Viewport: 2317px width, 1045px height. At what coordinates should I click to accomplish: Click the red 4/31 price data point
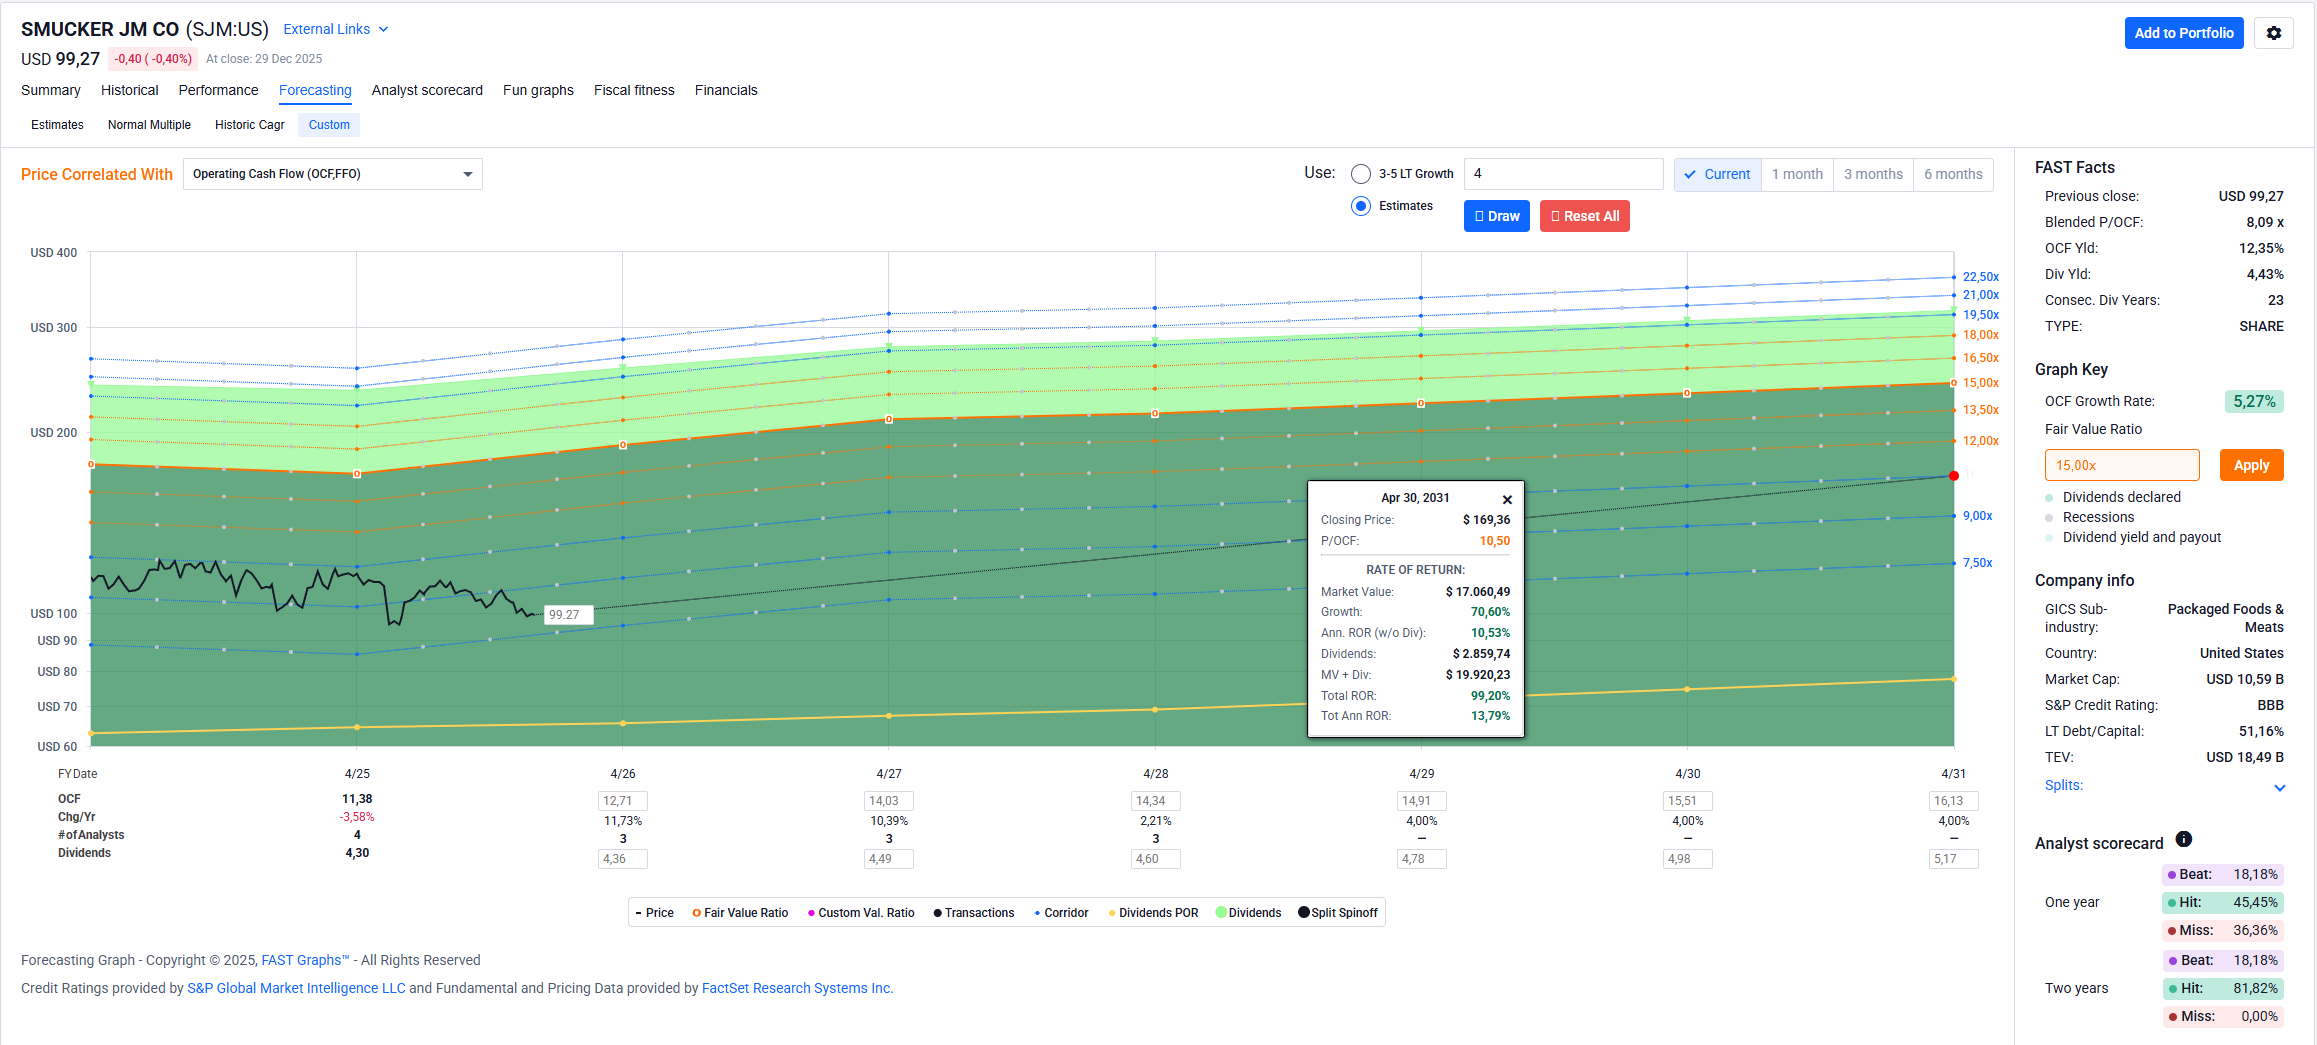click(x=1953, y=476)
